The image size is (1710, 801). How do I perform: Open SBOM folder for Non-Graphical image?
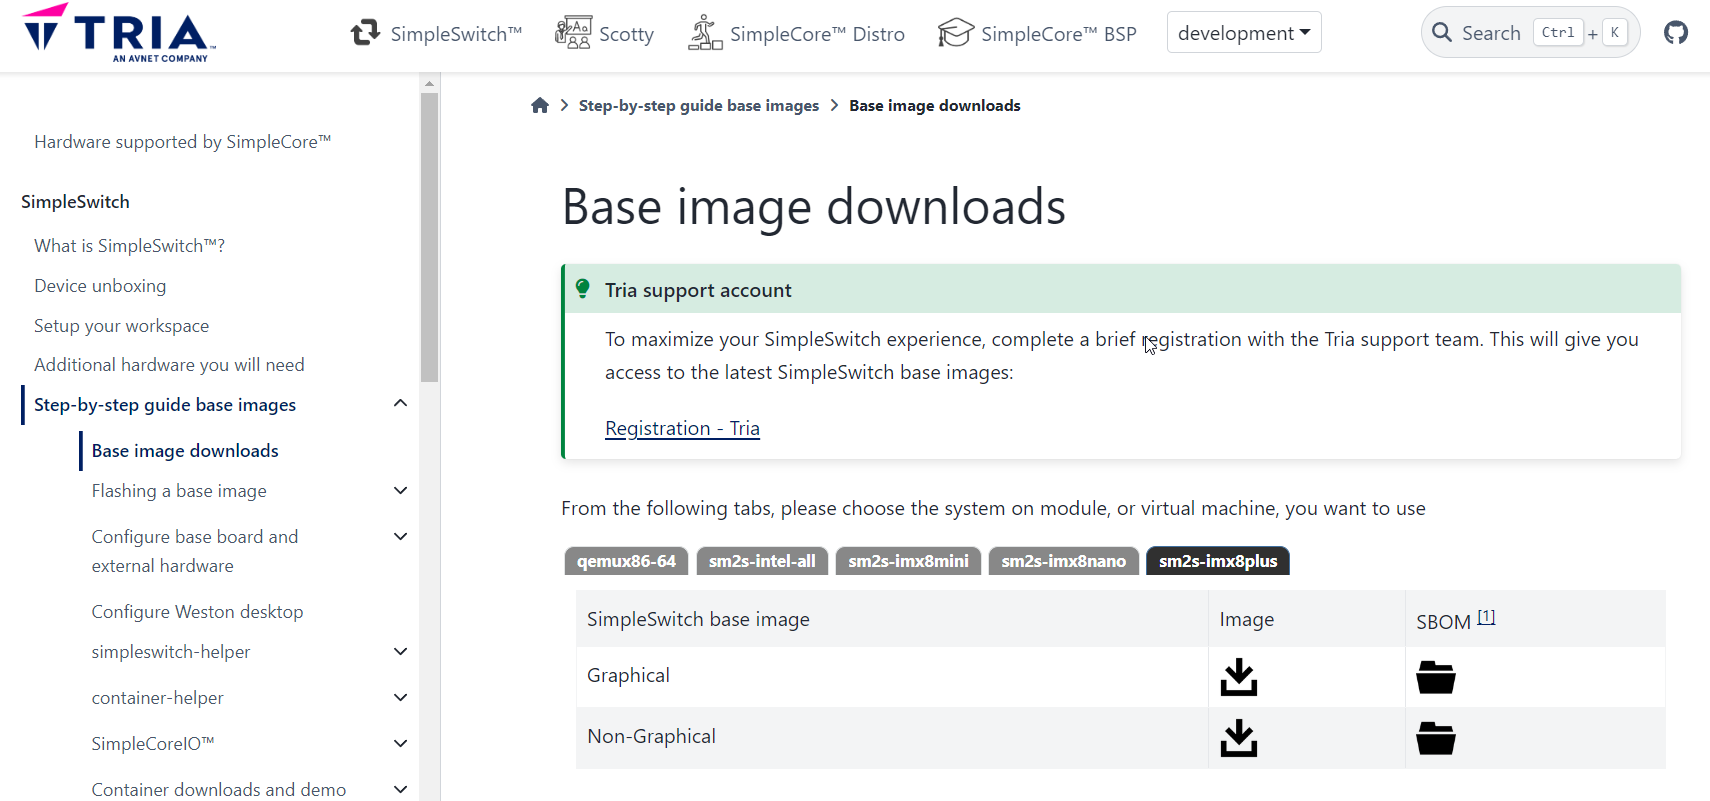[x=1436, y=738]
